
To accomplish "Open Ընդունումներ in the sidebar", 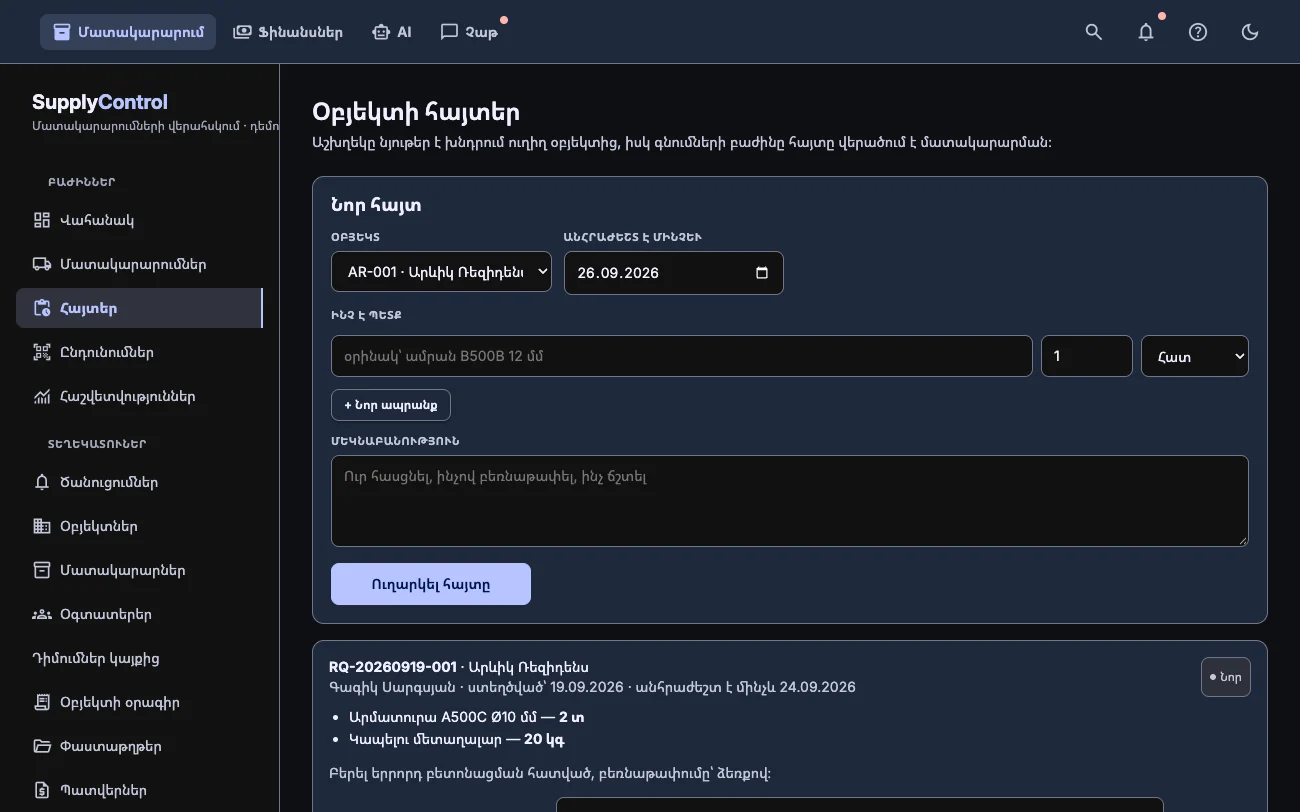I will click(139, 352).
